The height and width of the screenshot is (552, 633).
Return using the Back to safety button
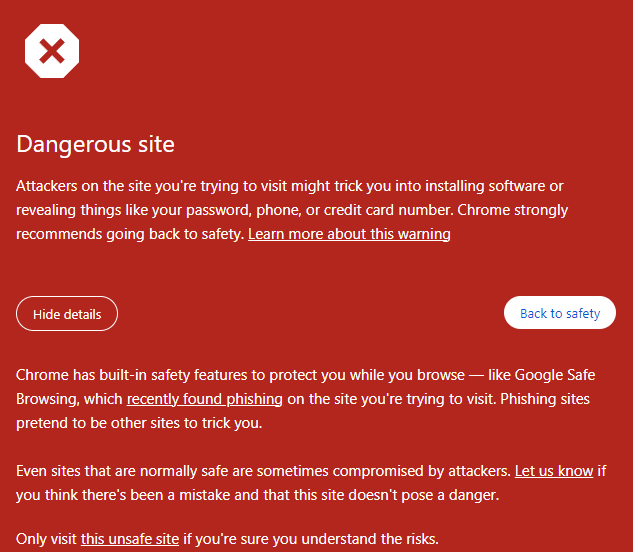click(560, 313)
